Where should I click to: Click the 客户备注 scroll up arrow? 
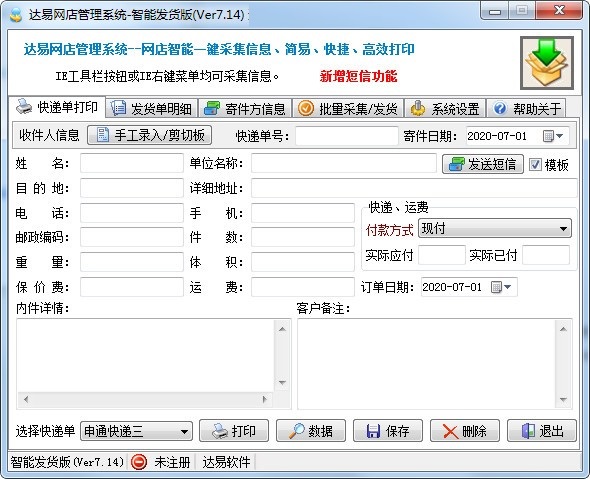point(563,329)
